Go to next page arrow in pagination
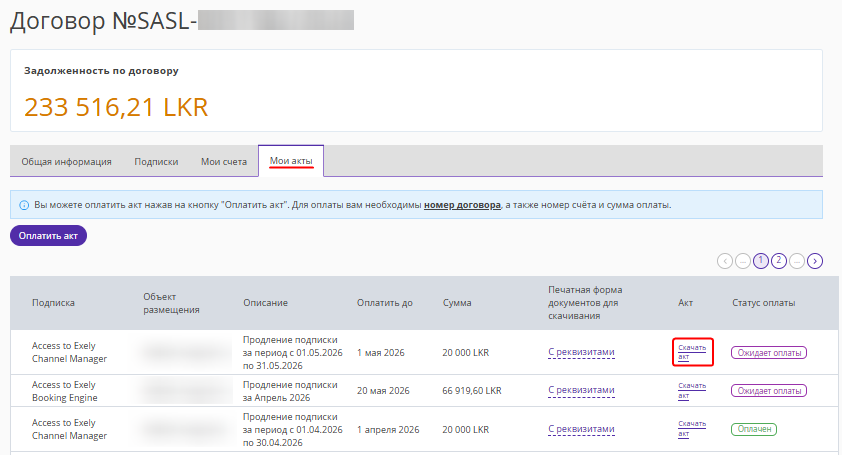The image size is (842, 455). 815,261
